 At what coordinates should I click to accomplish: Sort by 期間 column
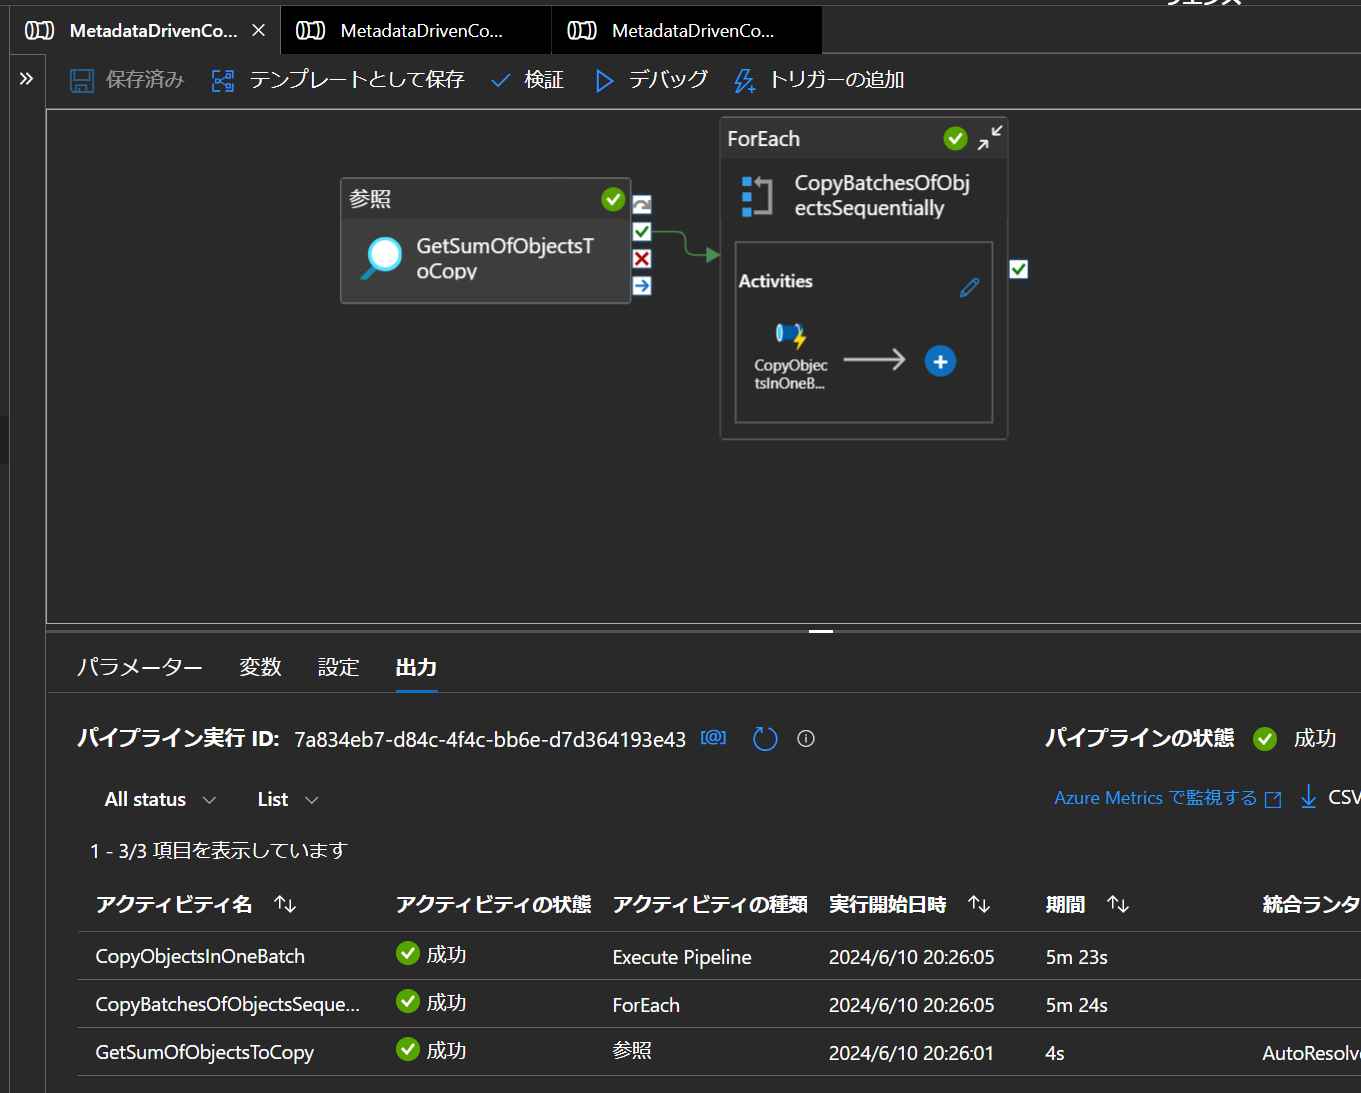pos(1118,904)
